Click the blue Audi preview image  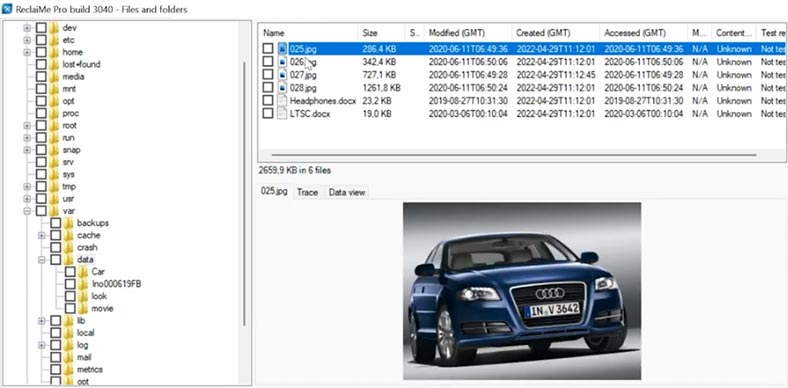(x=522, y=291)
